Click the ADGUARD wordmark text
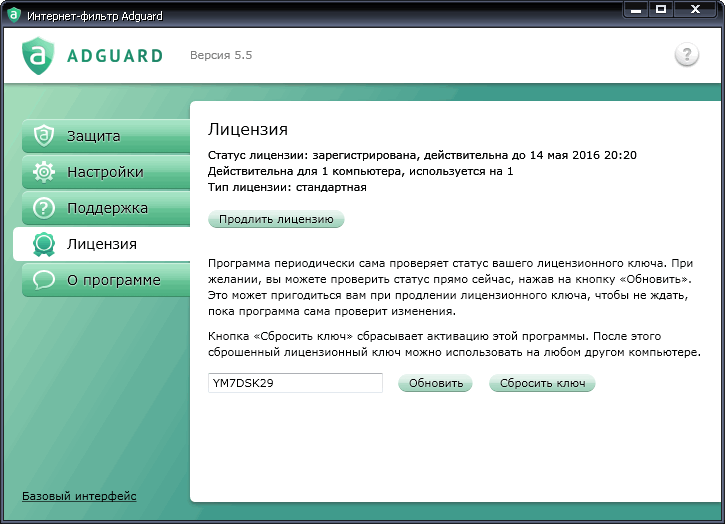Viewport: 725px width, 524px height. pos(115,56)
